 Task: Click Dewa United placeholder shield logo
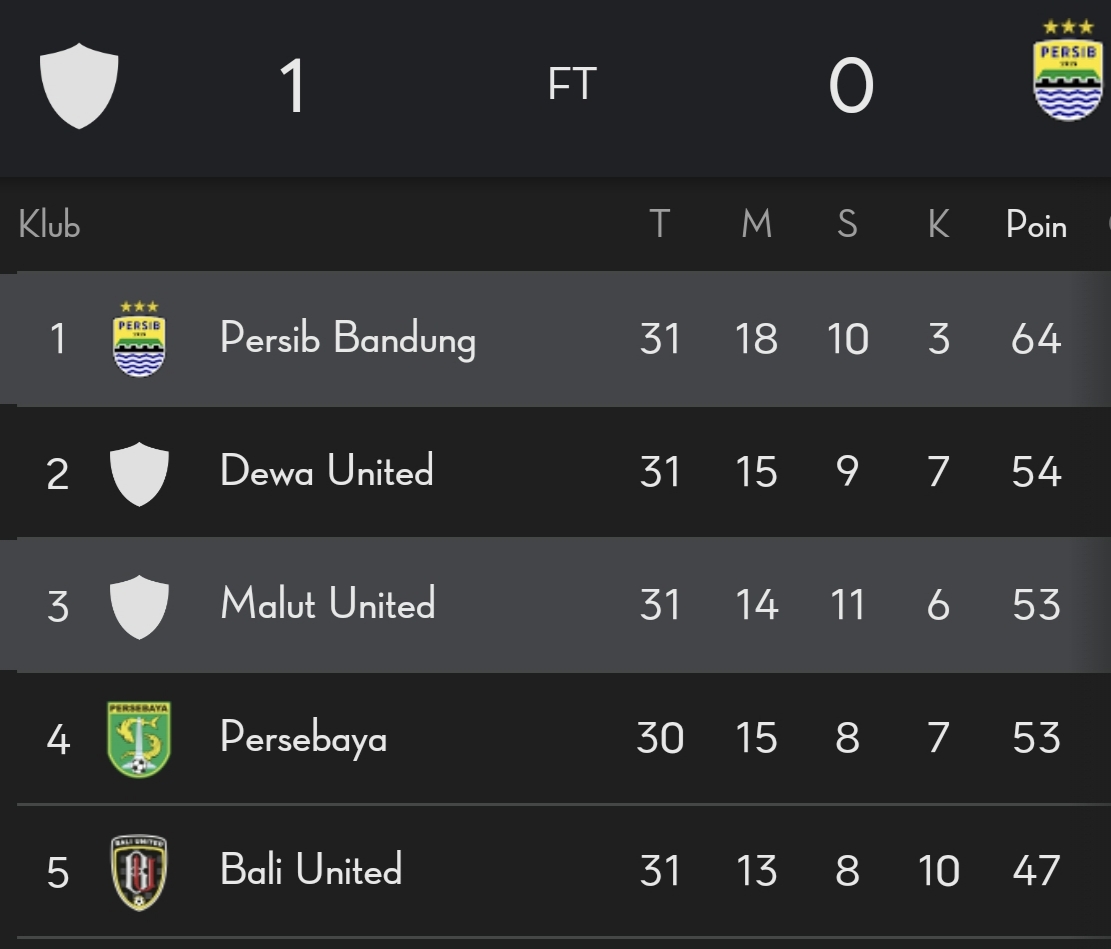click(x=140, y=474)
